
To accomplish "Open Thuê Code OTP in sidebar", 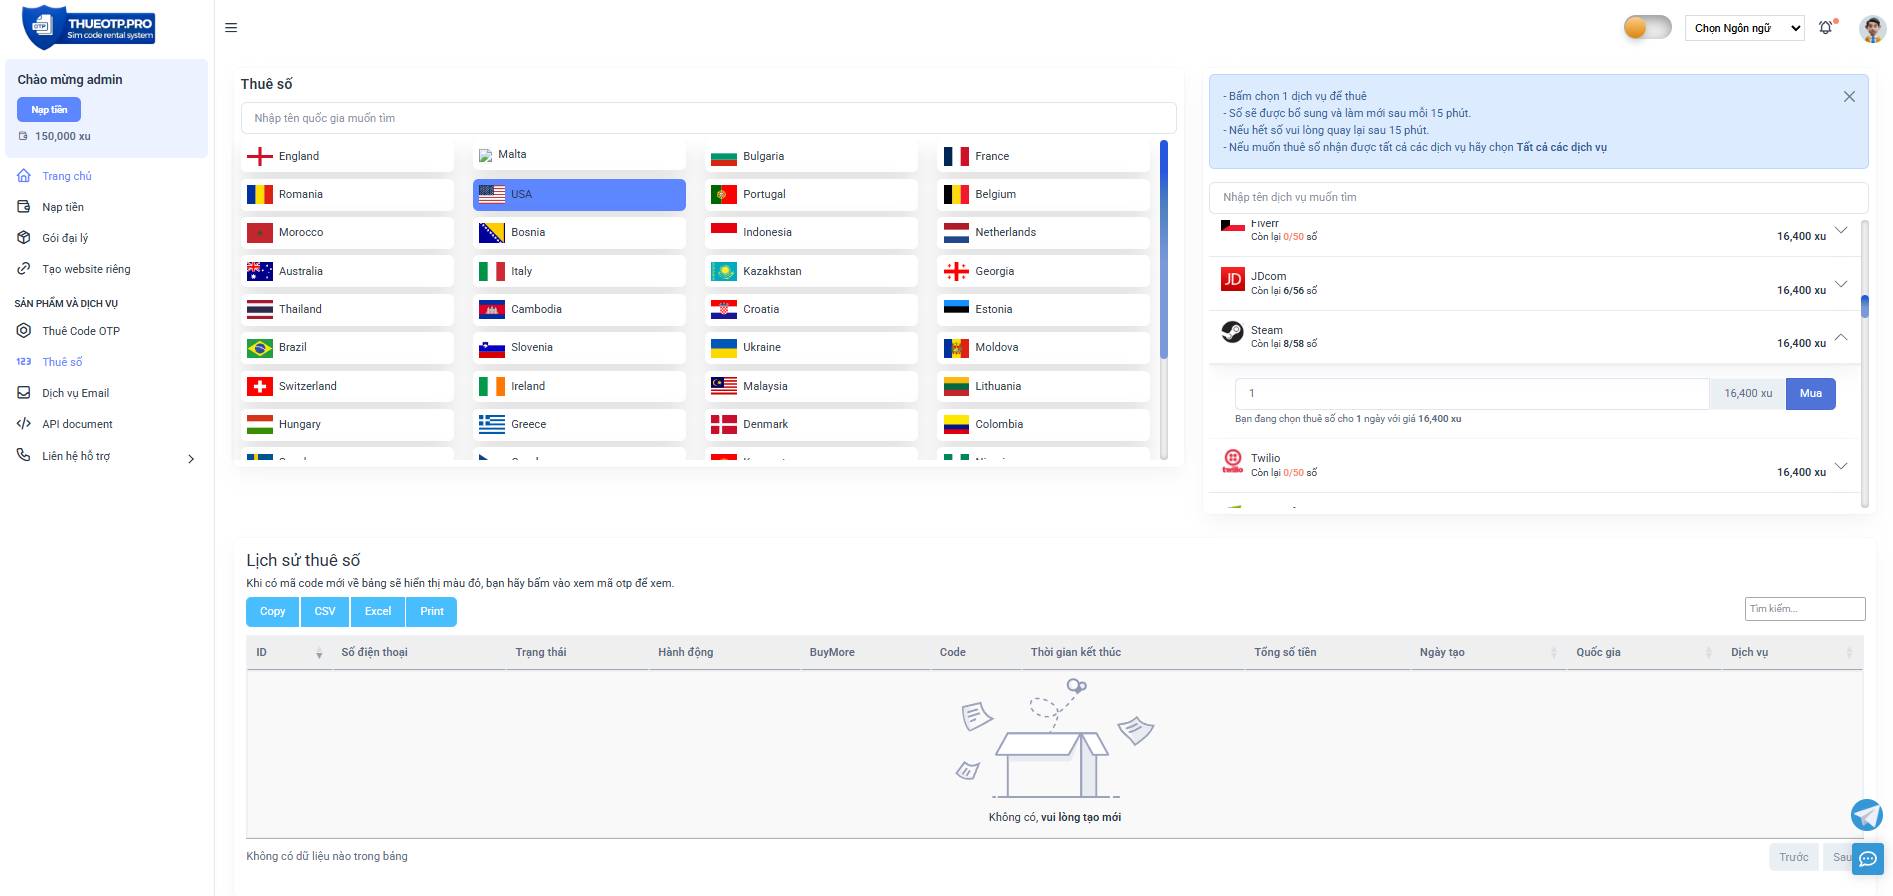I will point(81,331).
